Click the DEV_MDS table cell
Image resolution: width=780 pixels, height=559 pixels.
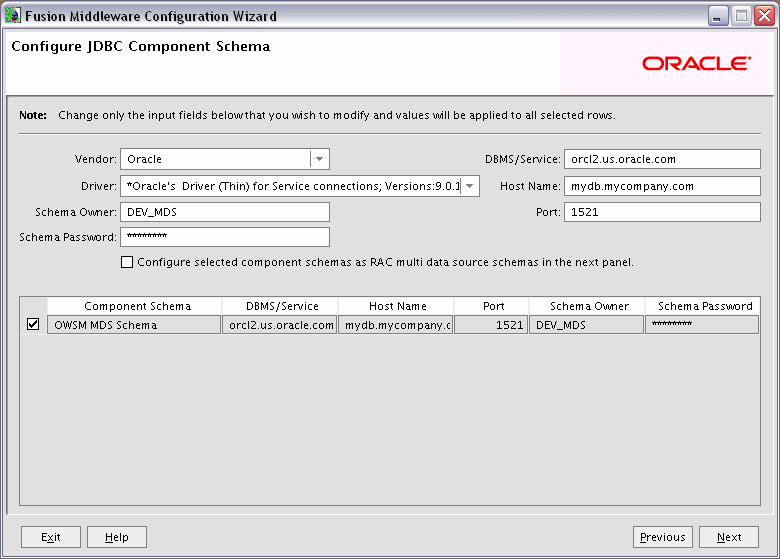coord(587,325)
